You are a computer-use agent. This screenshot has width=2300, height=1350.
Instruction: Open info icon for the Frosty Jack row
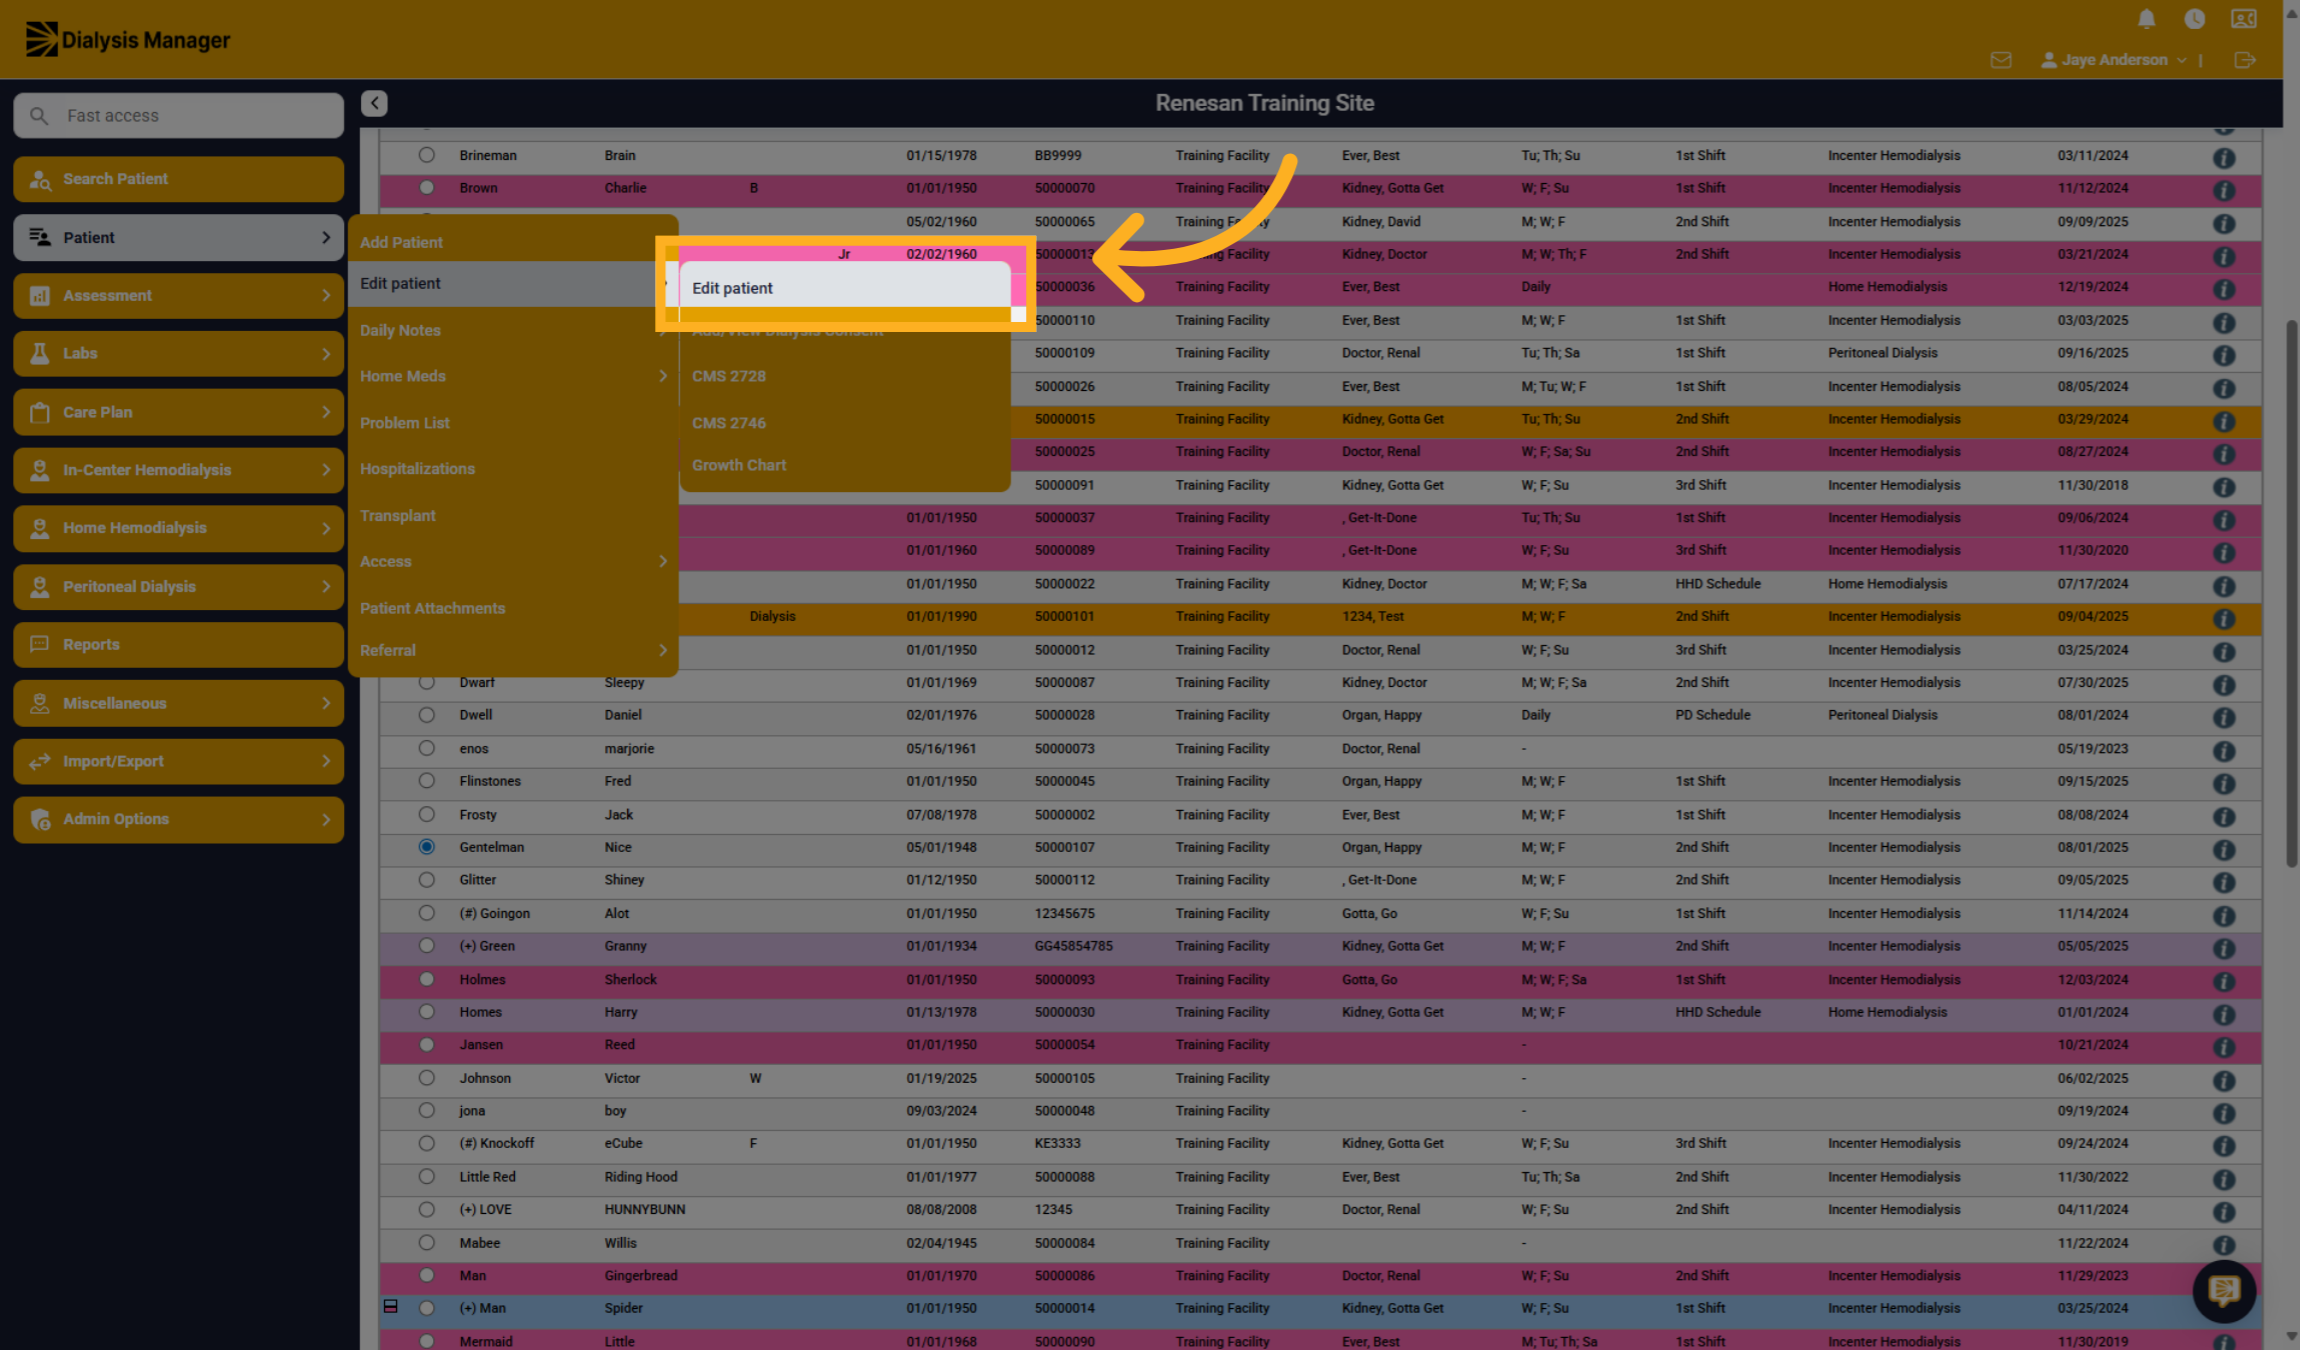(2224, 817)
